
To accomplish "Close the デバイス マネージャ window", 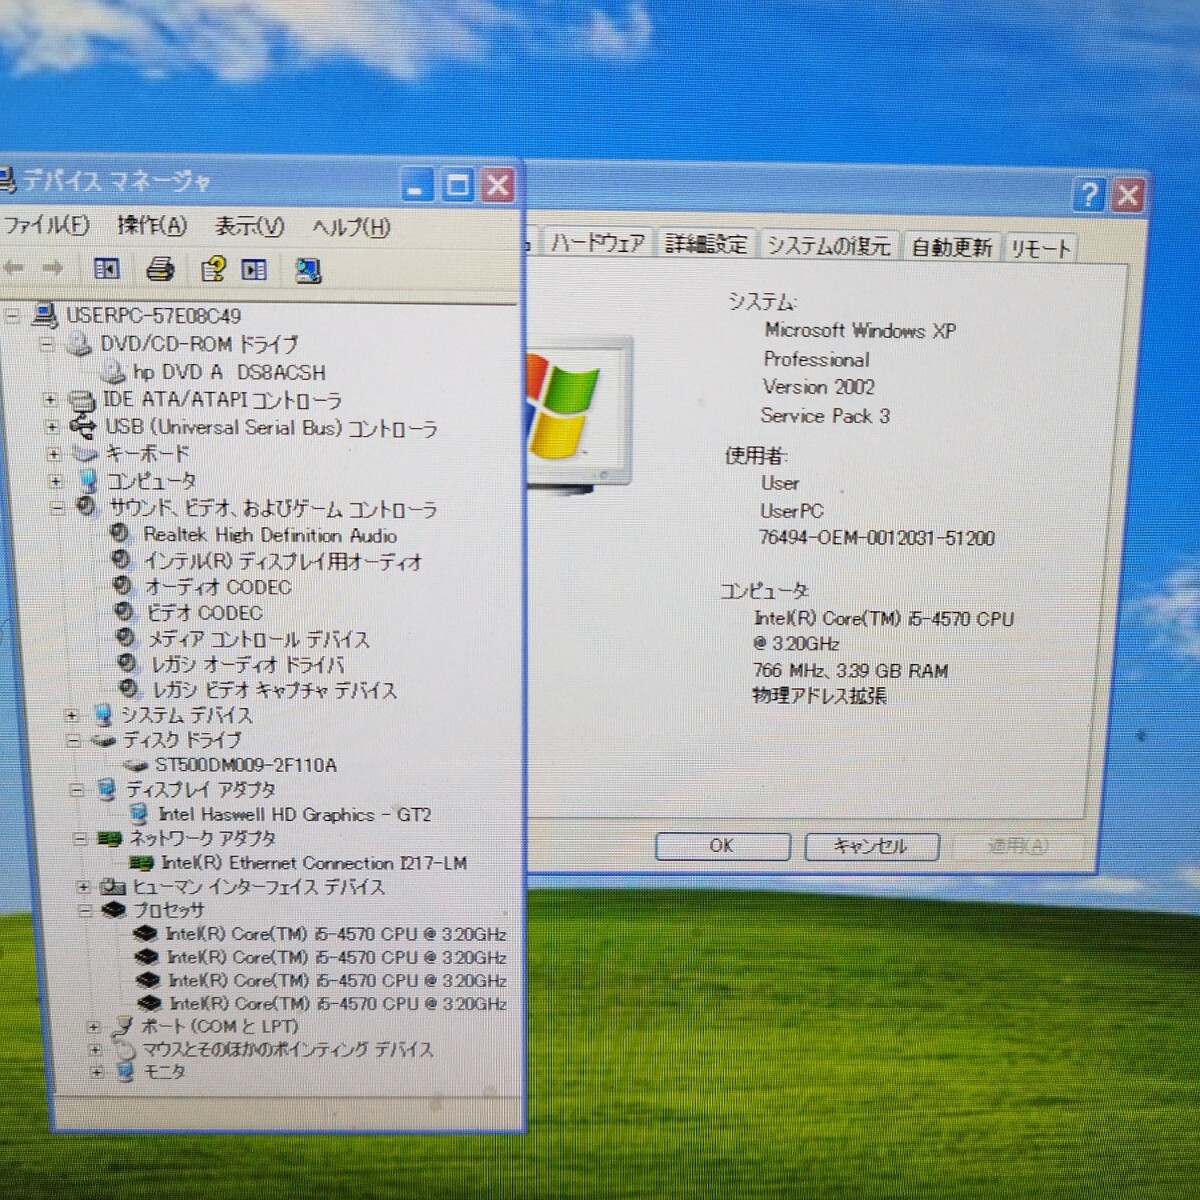I will 497,185.
